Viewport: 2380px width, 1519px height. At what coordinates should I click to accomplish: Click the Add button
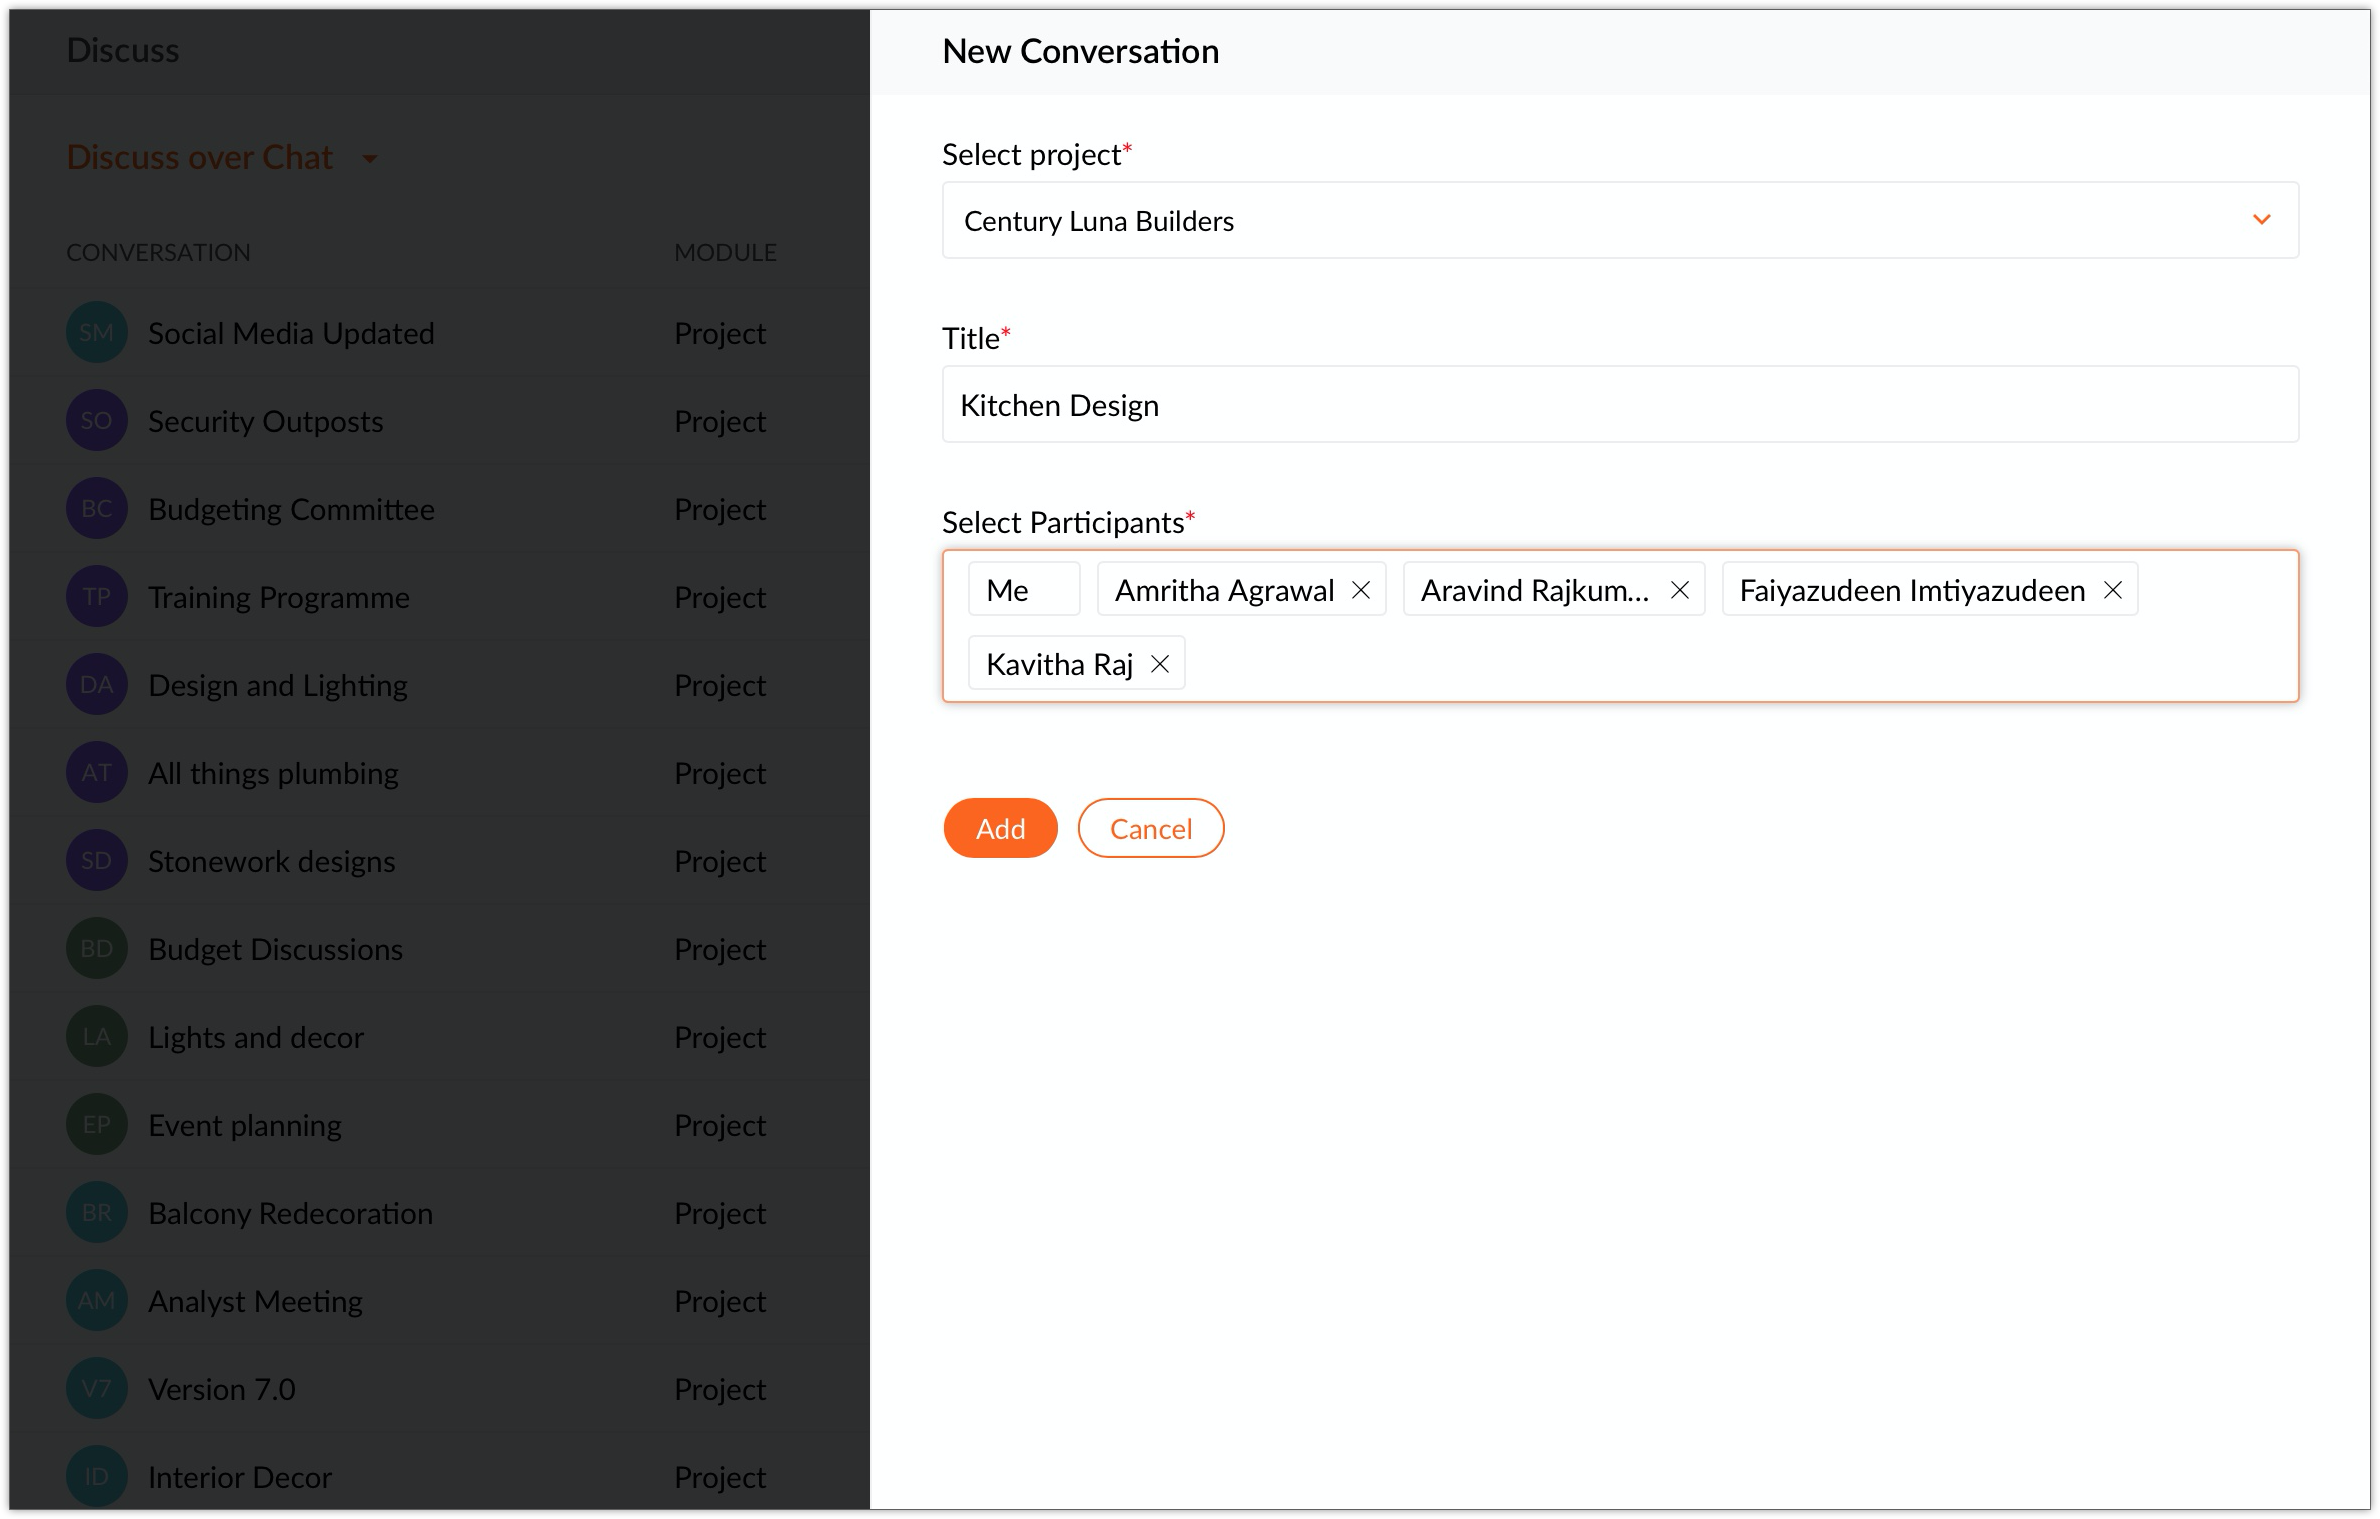click(x=1000, y=828)
